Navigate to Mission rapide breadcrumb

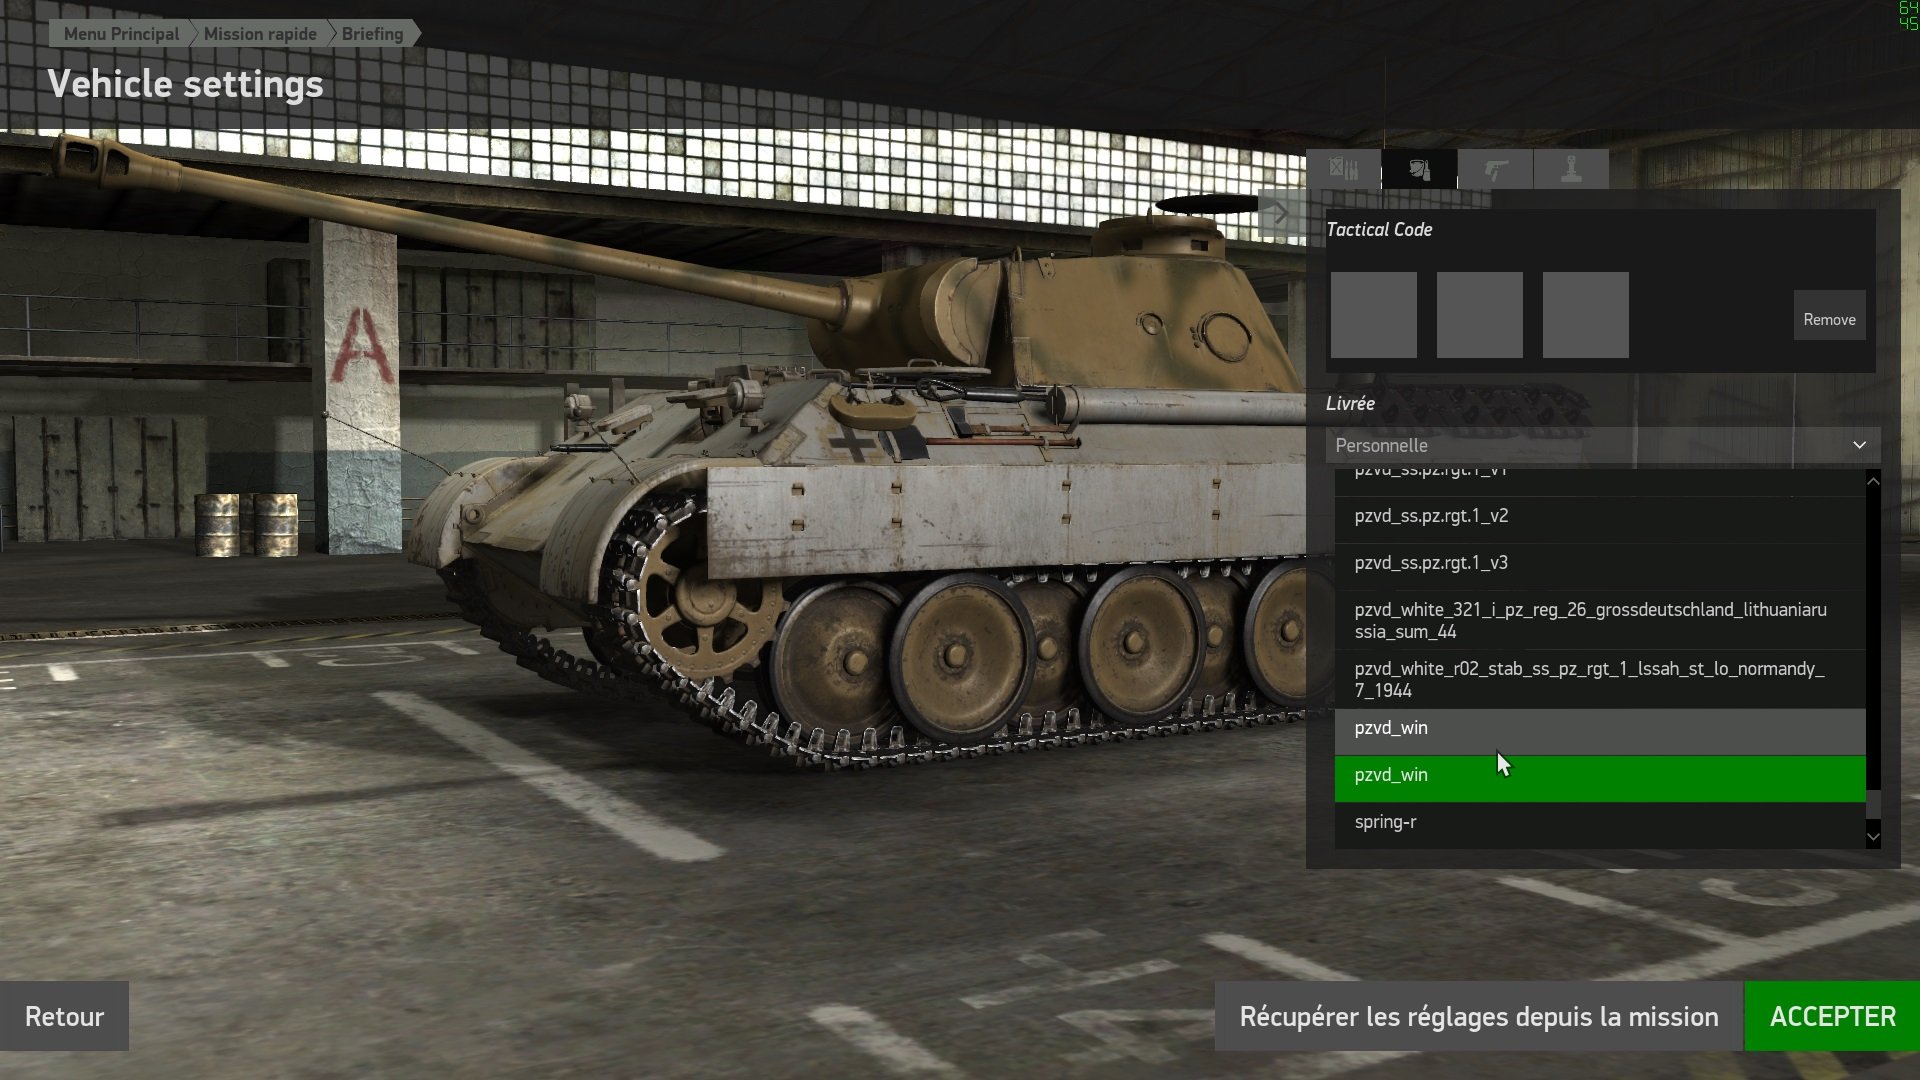click(260, 34)
